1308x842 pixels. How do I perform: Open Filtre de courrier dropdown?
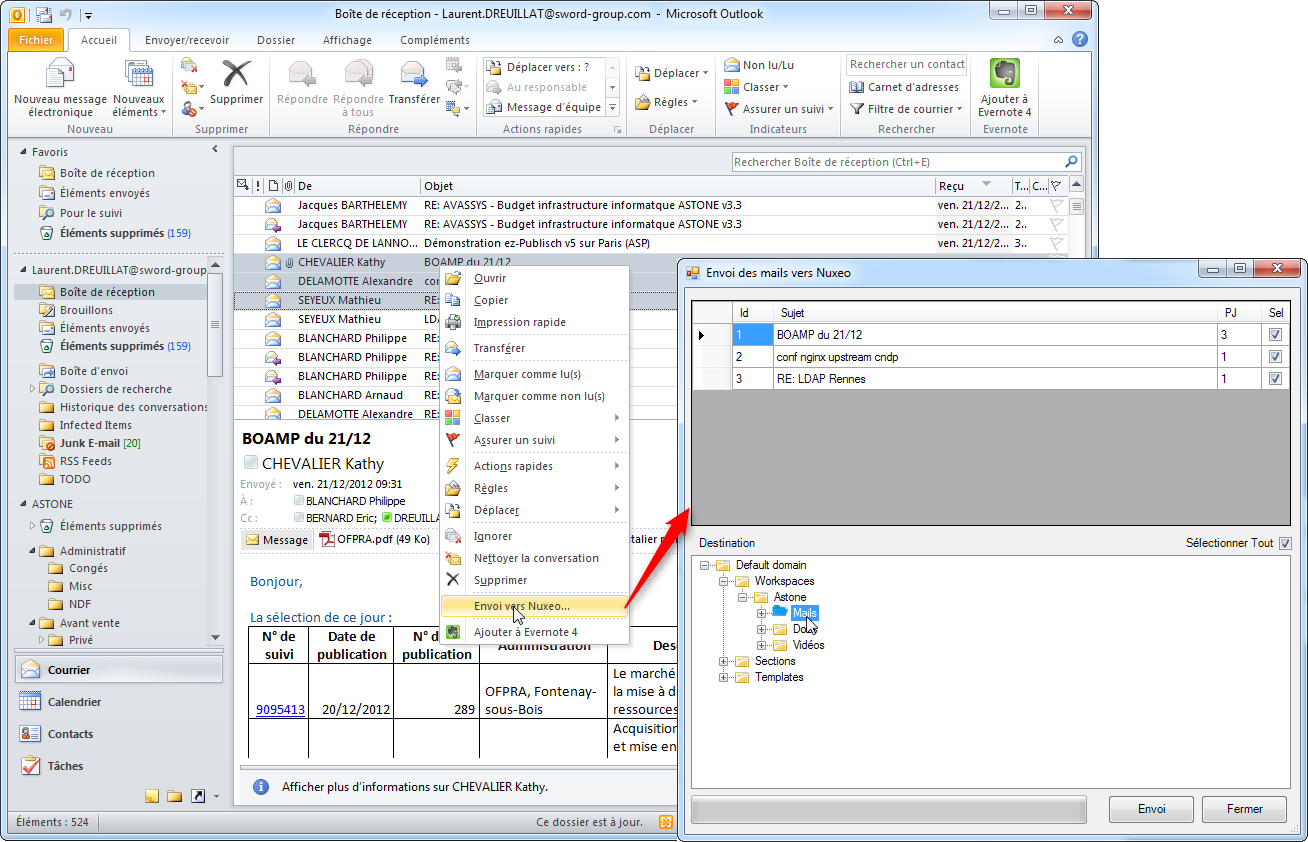click(906, 109)
